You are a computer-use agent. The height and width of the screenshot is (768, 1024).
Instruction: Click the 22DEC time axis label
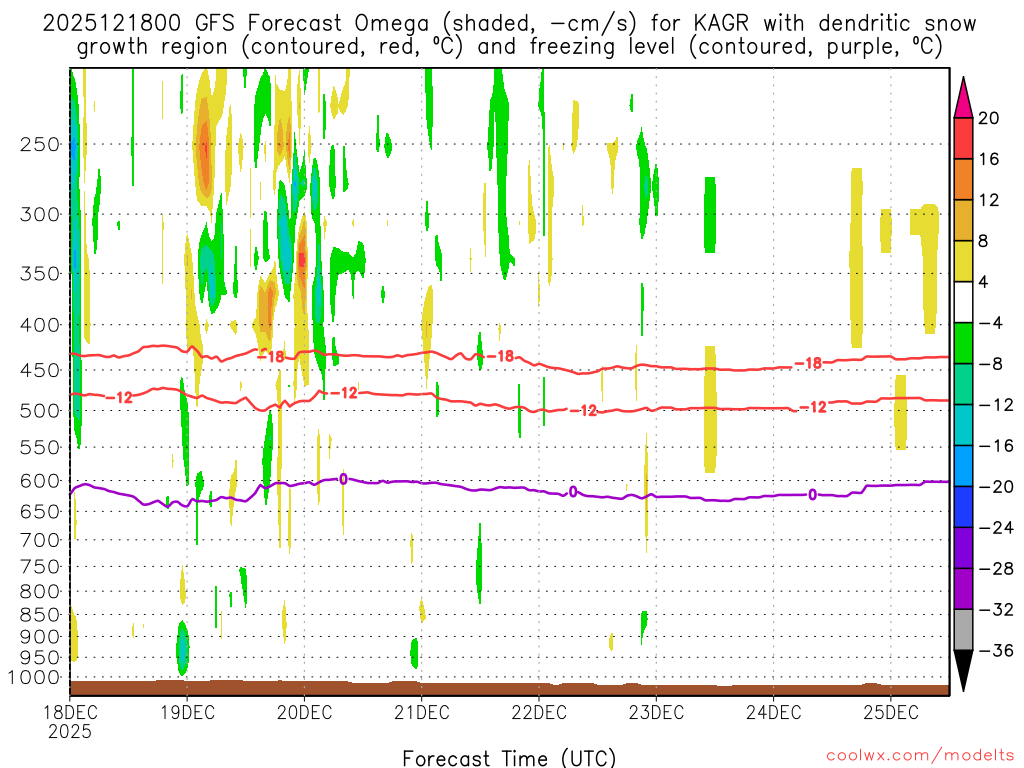point(539,712)
